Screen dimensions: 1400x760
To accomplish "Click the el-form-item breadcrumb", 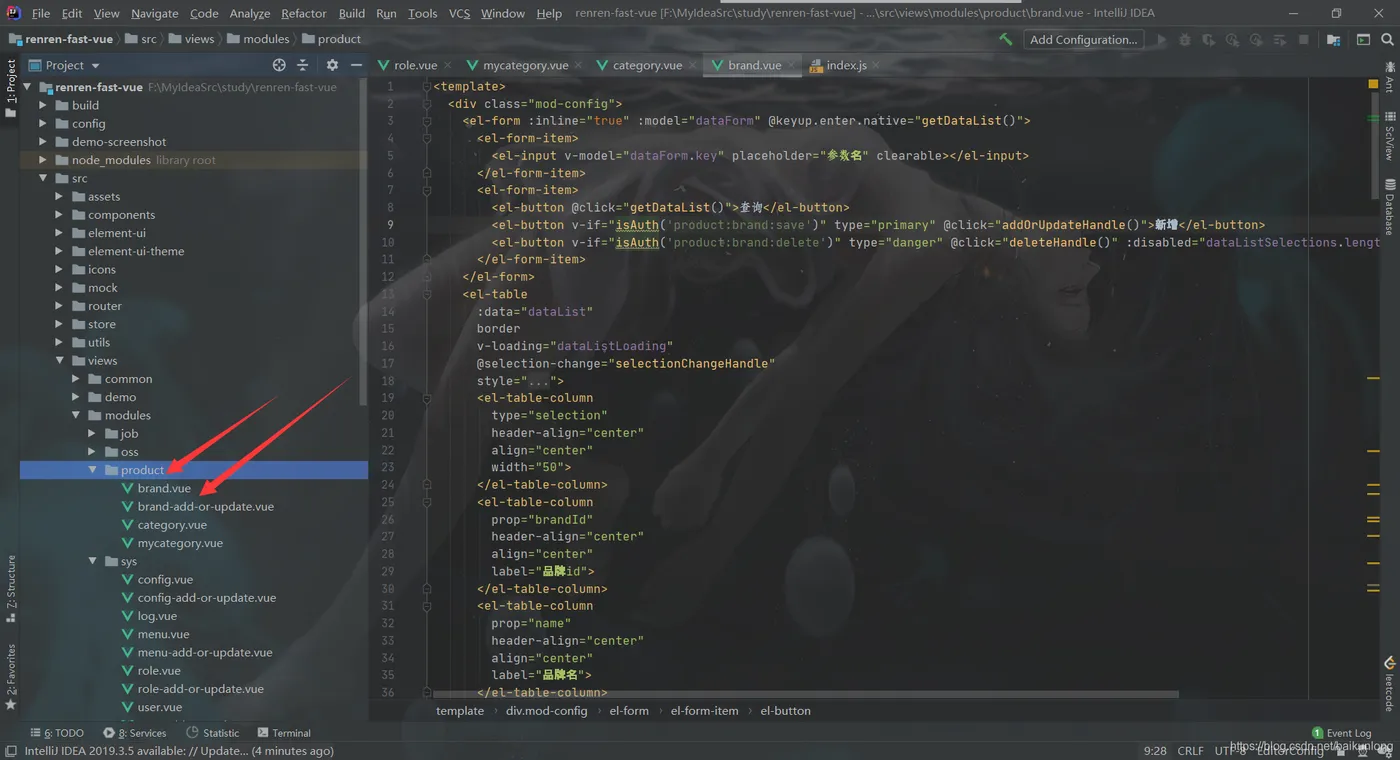I will click(704, 711).
